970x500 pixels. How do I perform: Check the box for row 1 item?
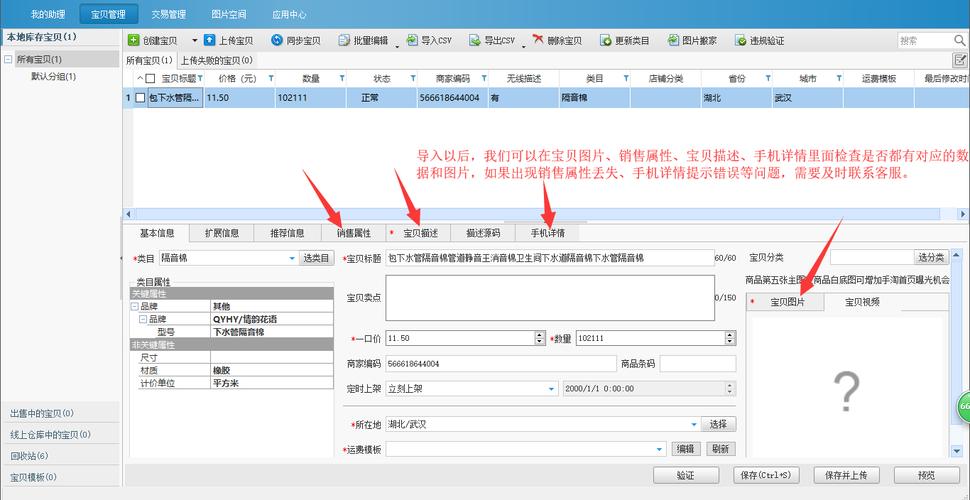pyautogui.click(x=140, y=98)
